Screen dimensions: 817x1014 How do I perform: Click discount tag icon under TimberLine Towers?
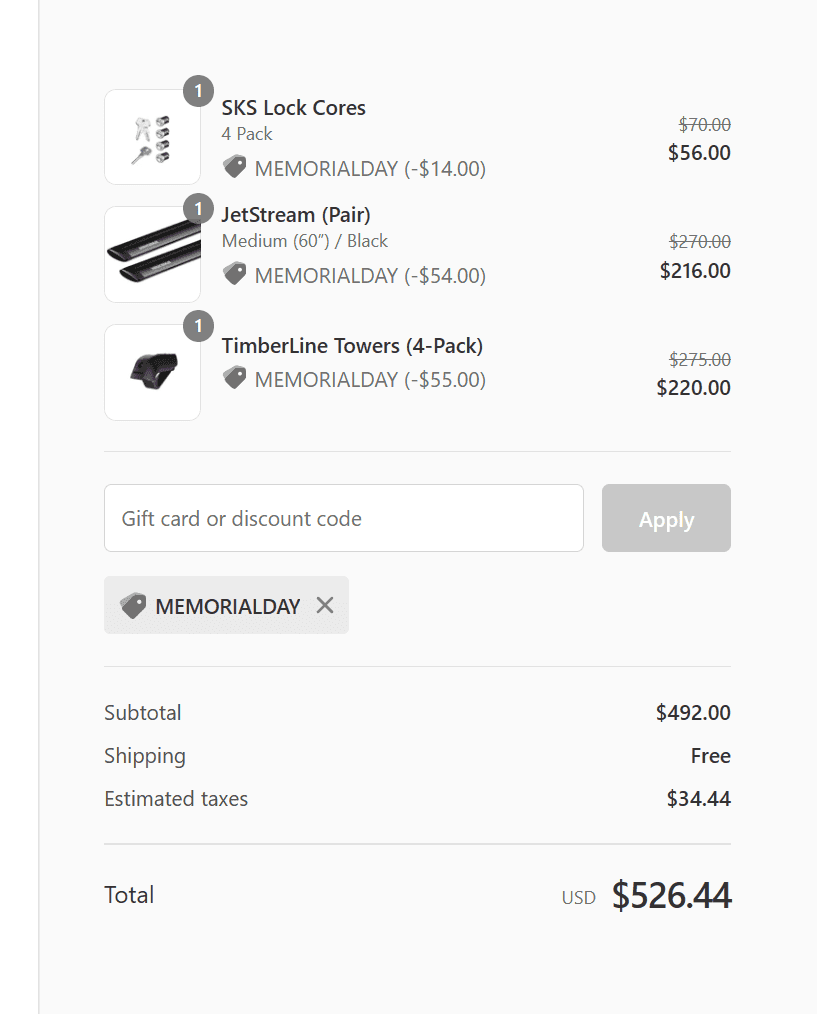[x=235, y=378]
